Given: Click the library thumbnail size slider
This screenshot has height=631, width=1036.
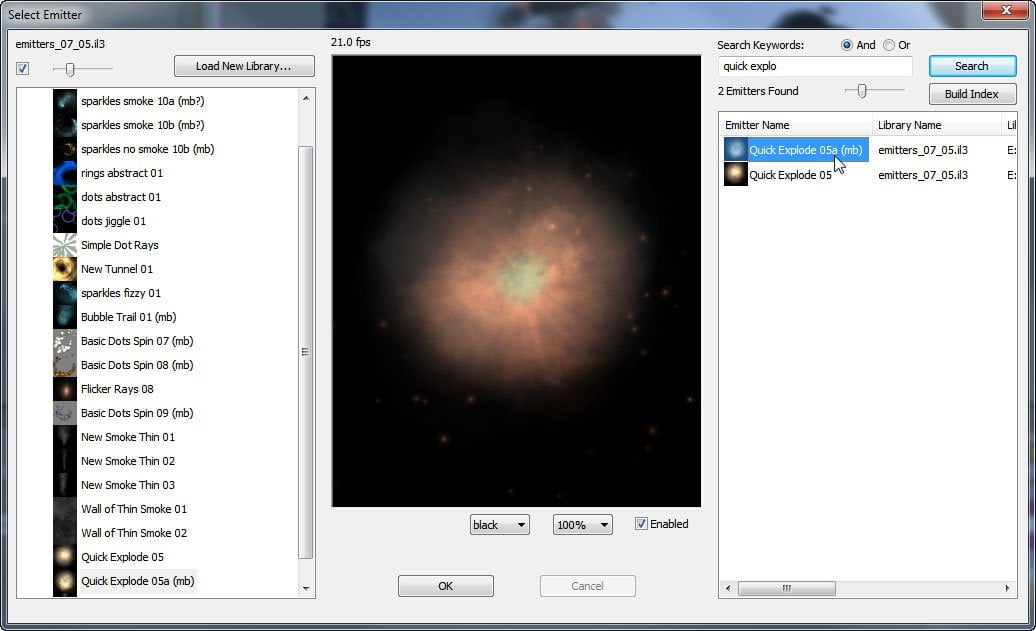Looking at the screenshot, I should [x=69, y=69].
